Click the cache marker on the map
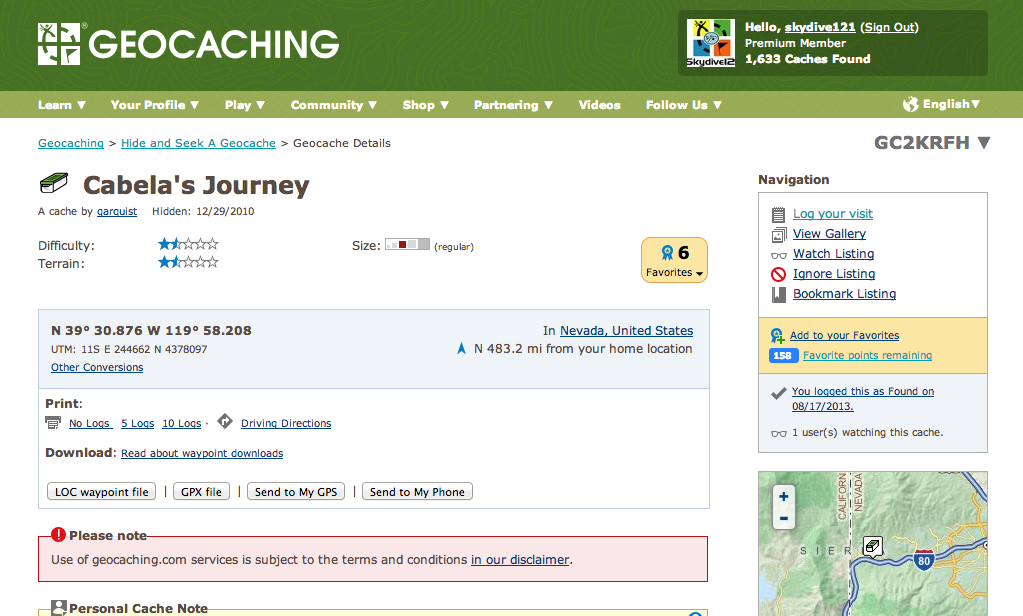The width and height of the screenshot is (1023, 616). 873,546
